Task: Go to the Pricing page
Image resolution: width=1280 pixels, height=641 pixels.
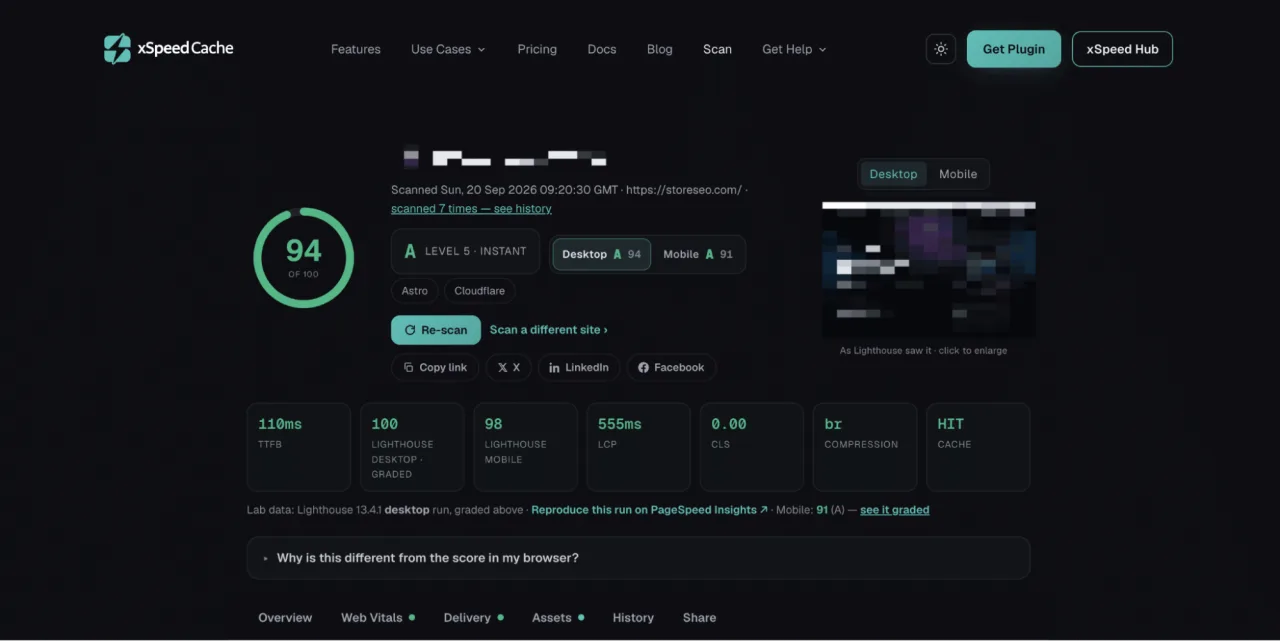Action: pos(537,49)
